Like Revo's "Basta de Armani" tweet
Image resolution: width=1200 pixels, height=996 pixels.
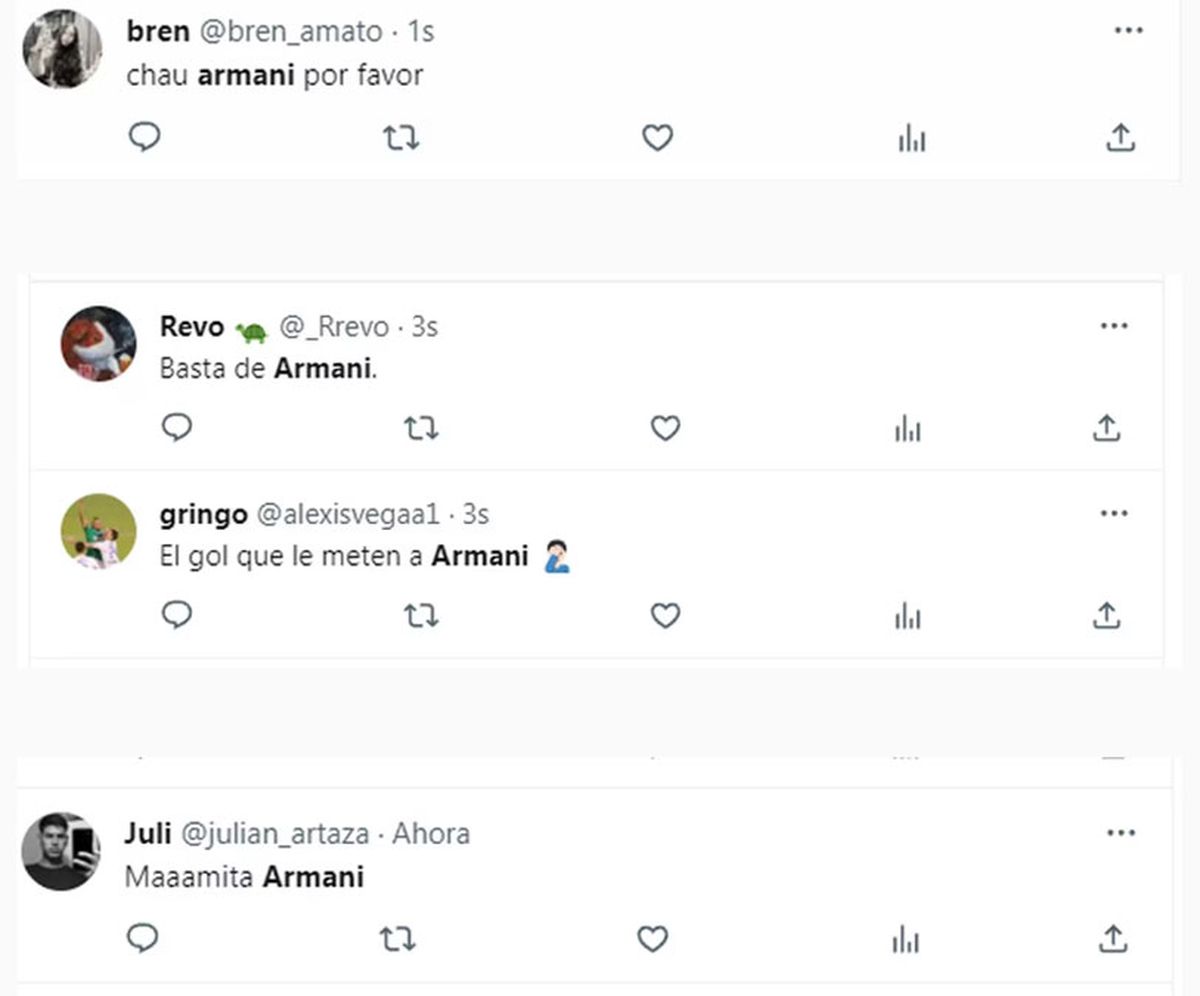click(x=665, y=429)
